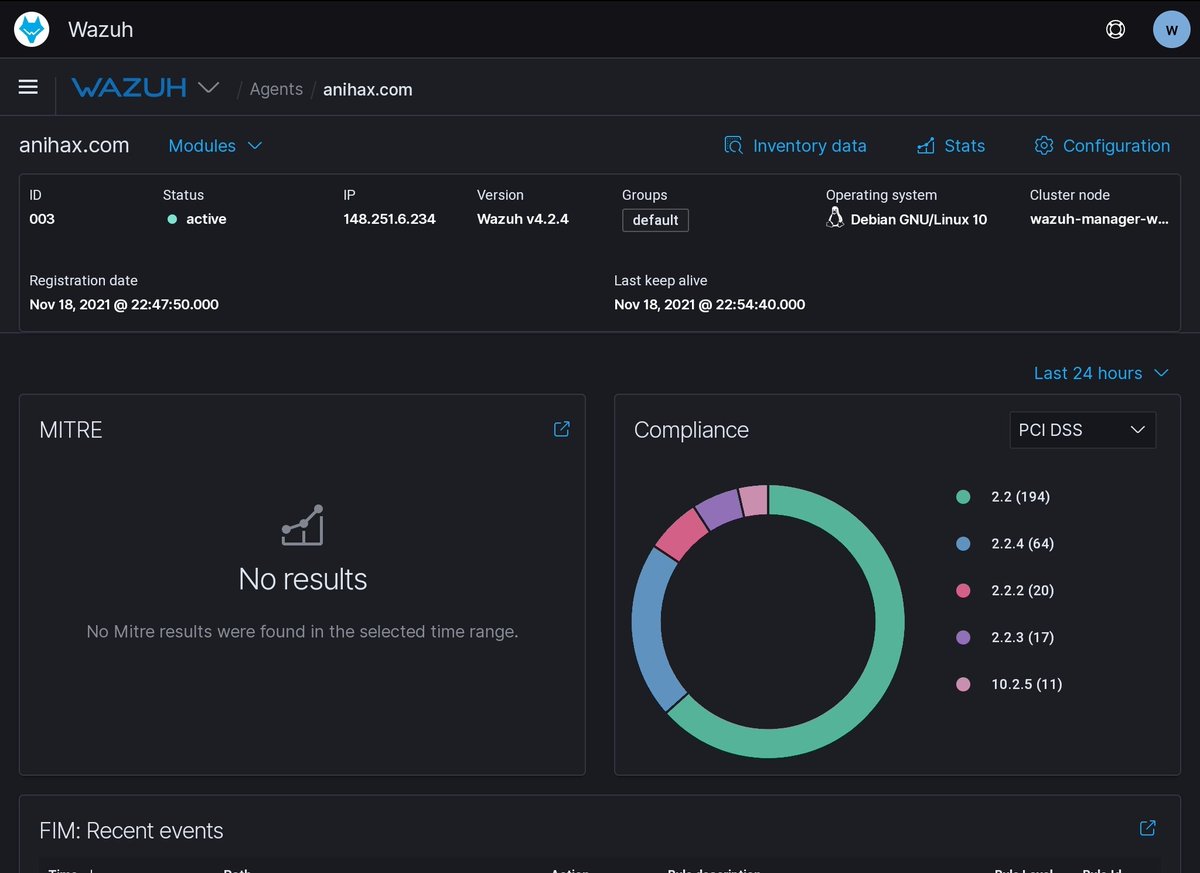1200x873 pixels.
Task: Click the anihax.com breadcrumb
Action: click(x=367, y=89)
